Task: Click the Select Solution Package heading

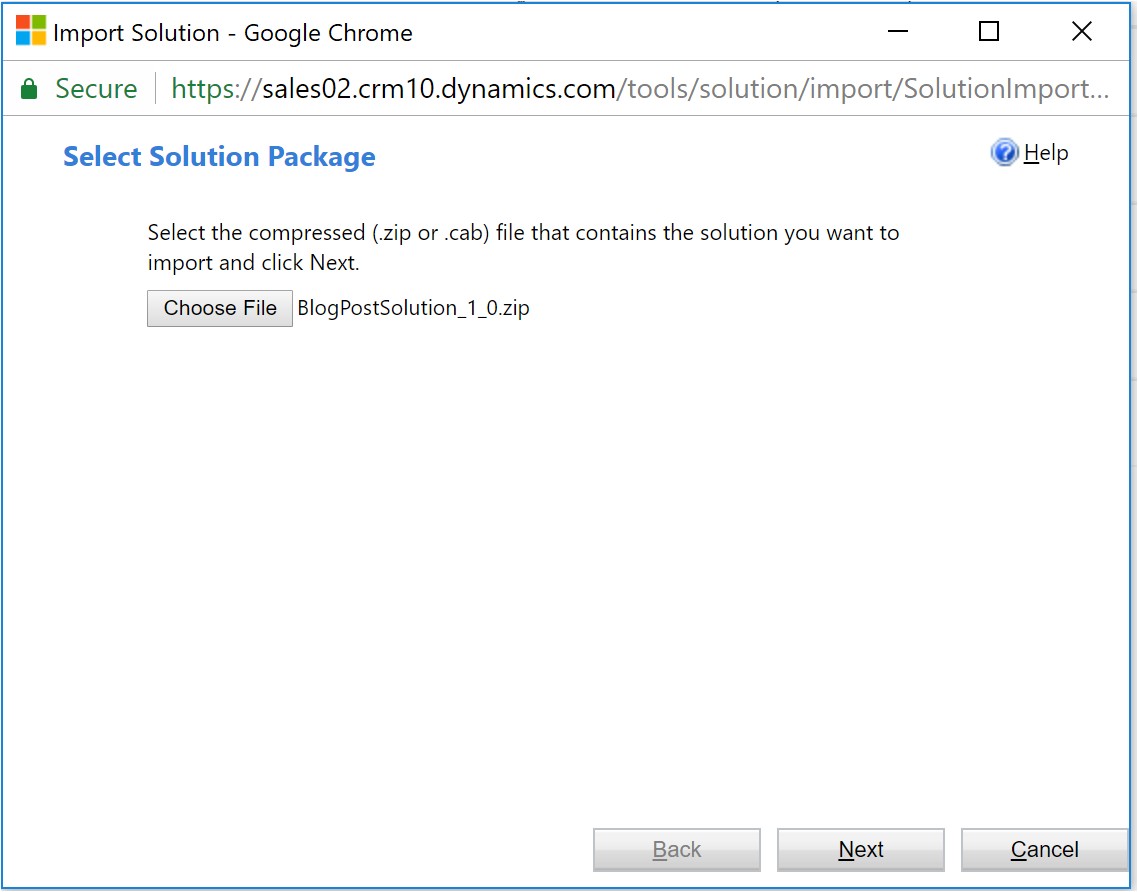Action: point(219,157)
